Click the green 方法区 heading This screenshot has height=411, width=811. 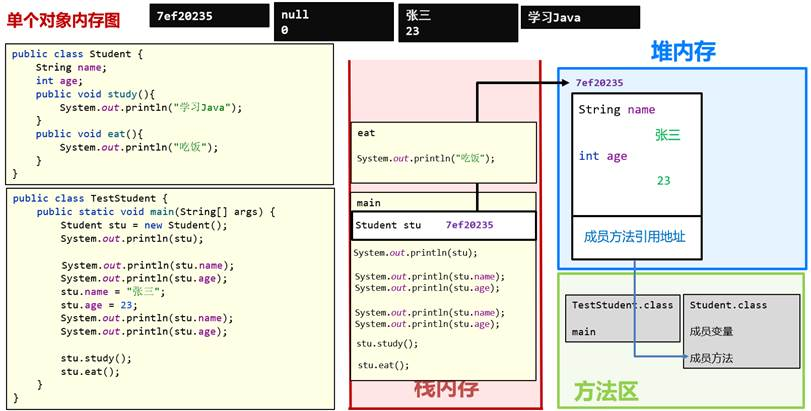pyautogui.click(x=606, y=391)
